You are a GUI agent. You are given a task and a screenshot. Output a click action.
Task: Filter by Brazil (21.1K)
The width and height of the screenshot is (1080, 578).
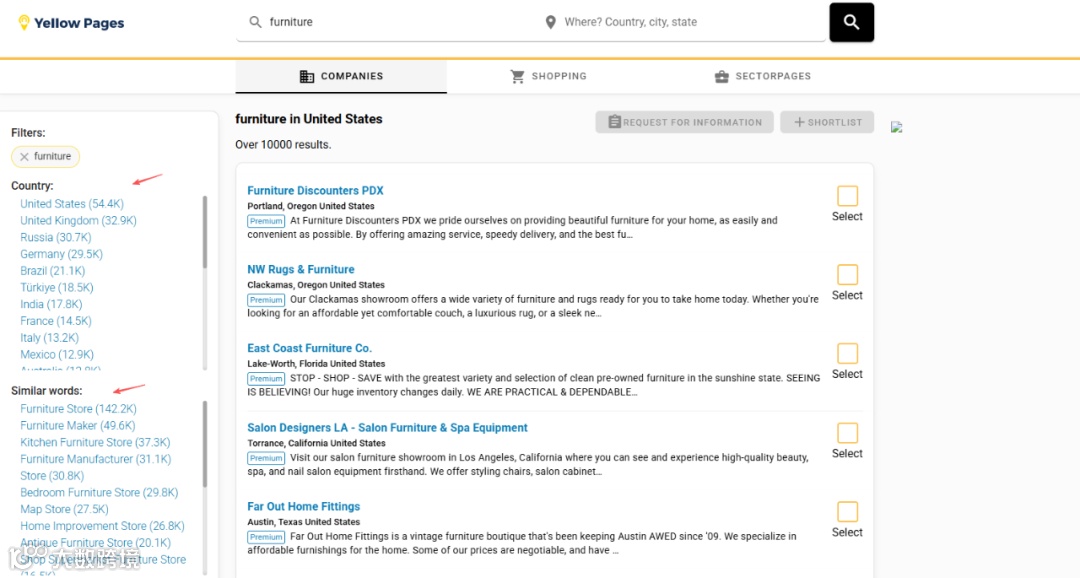[52, 271]
